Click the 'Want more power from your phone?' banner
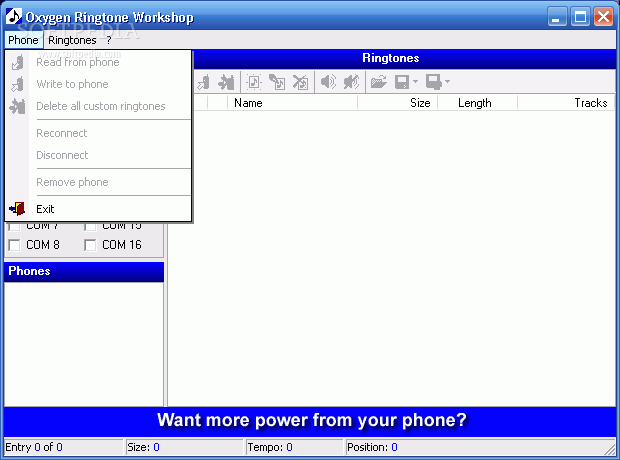The height and width of the screenshot is (460, 620). 312,420
